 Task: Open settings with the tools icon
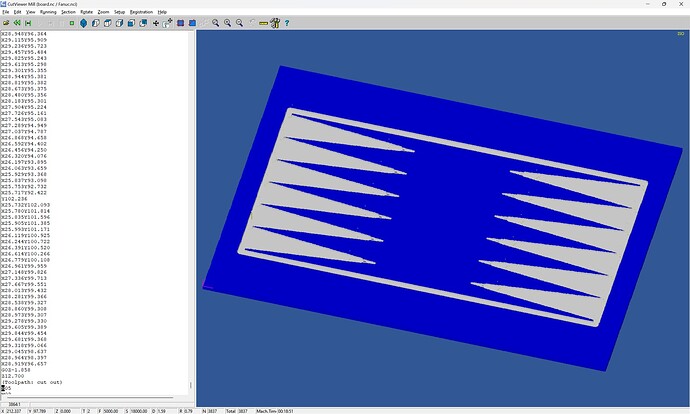275,23
